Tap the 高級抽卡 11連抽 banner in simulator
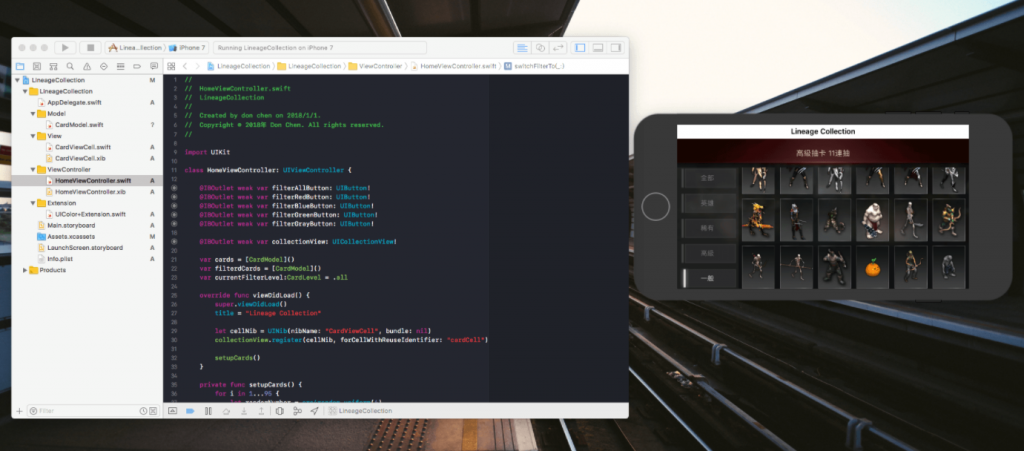The image size is (1024, 451). tap(823, 153)
